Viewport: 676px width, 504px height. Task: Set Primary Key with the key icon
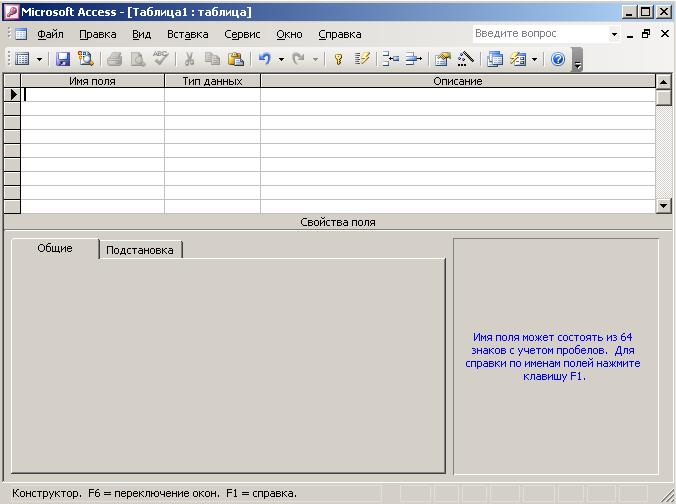(338, 59)
